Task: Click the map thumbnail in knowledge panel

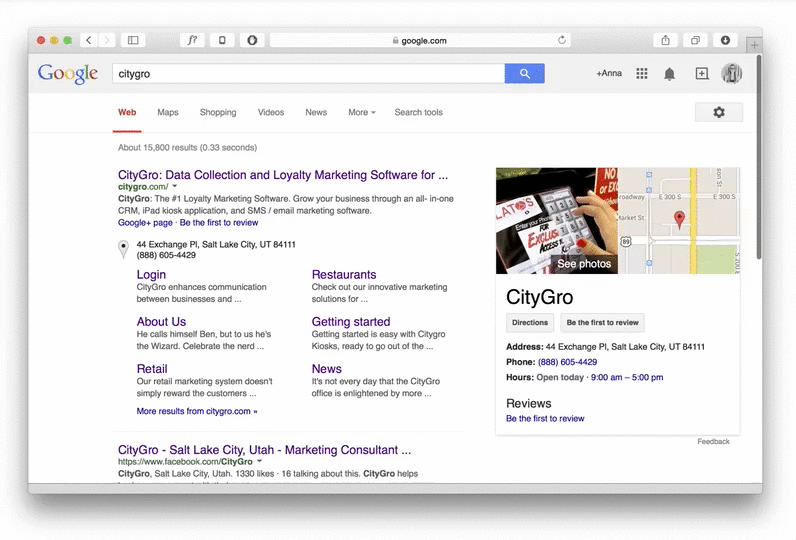Action: 679,221
